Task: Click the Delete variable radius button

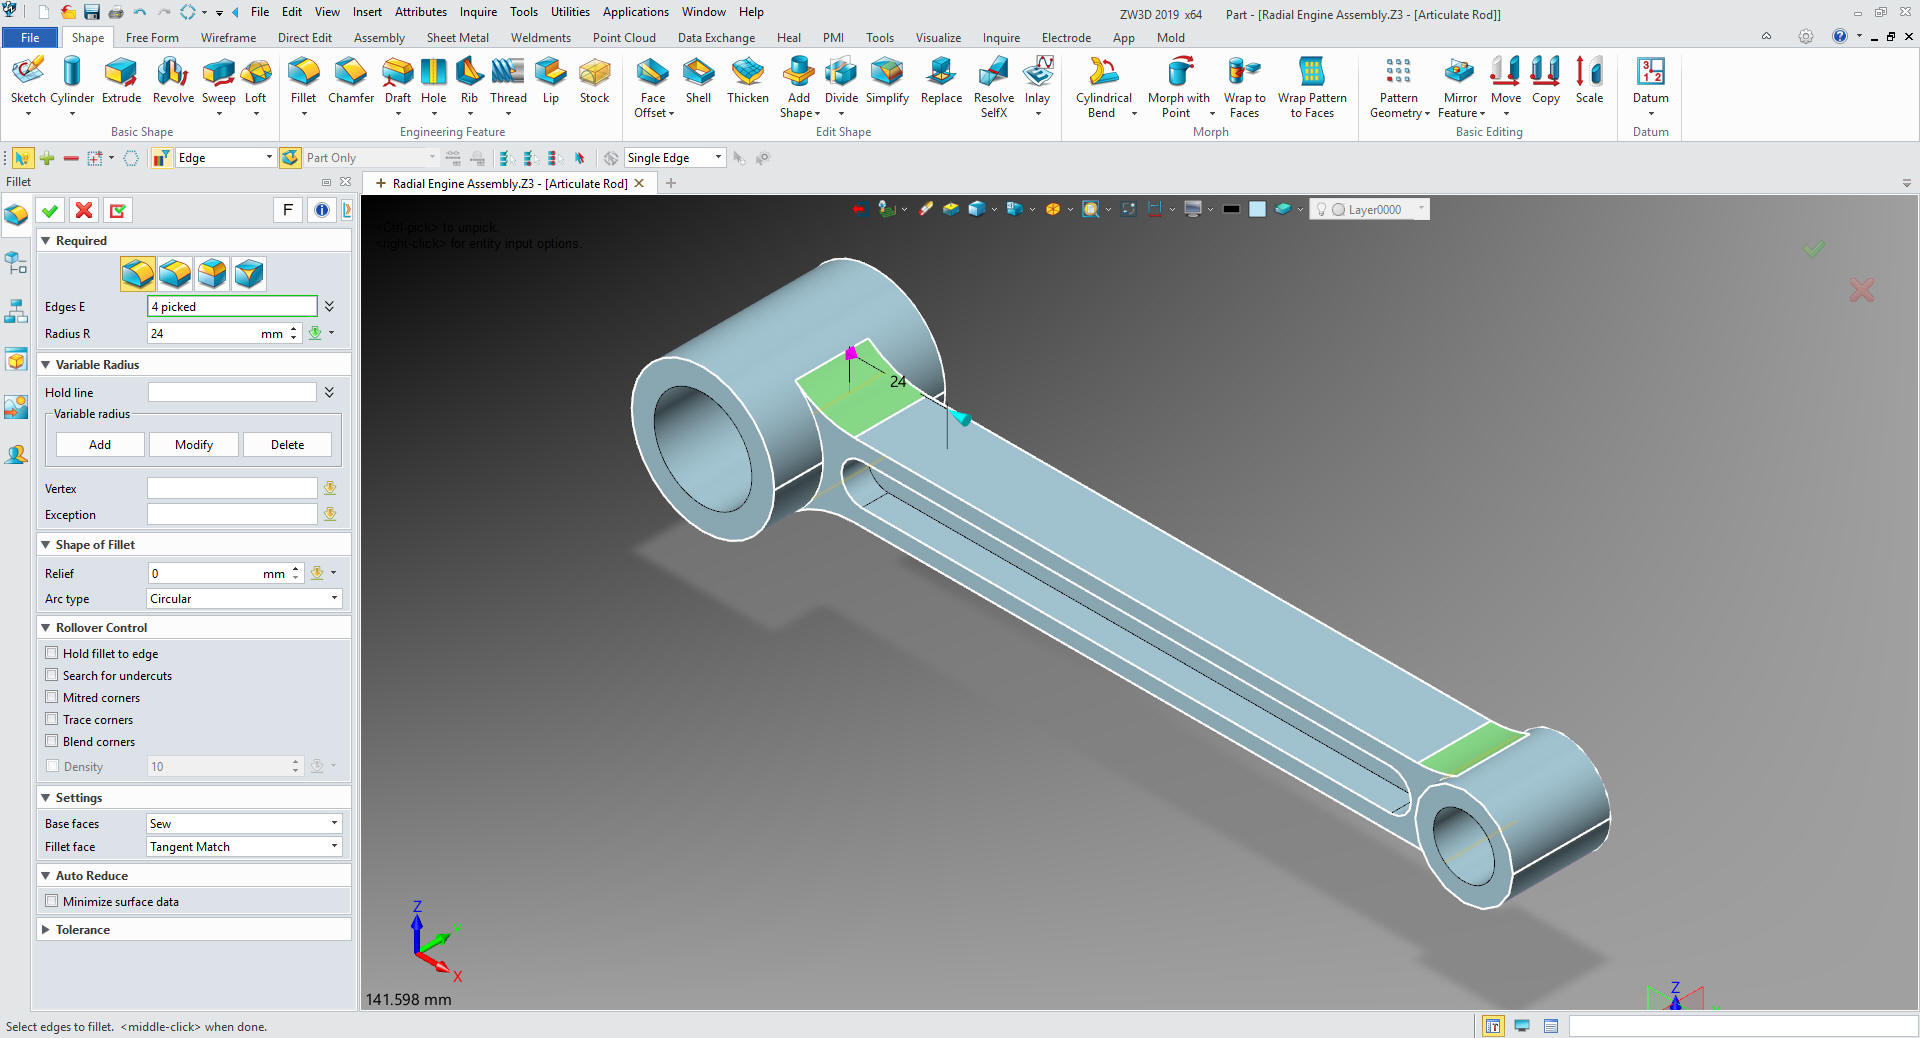Action: (x=287, y=445)
